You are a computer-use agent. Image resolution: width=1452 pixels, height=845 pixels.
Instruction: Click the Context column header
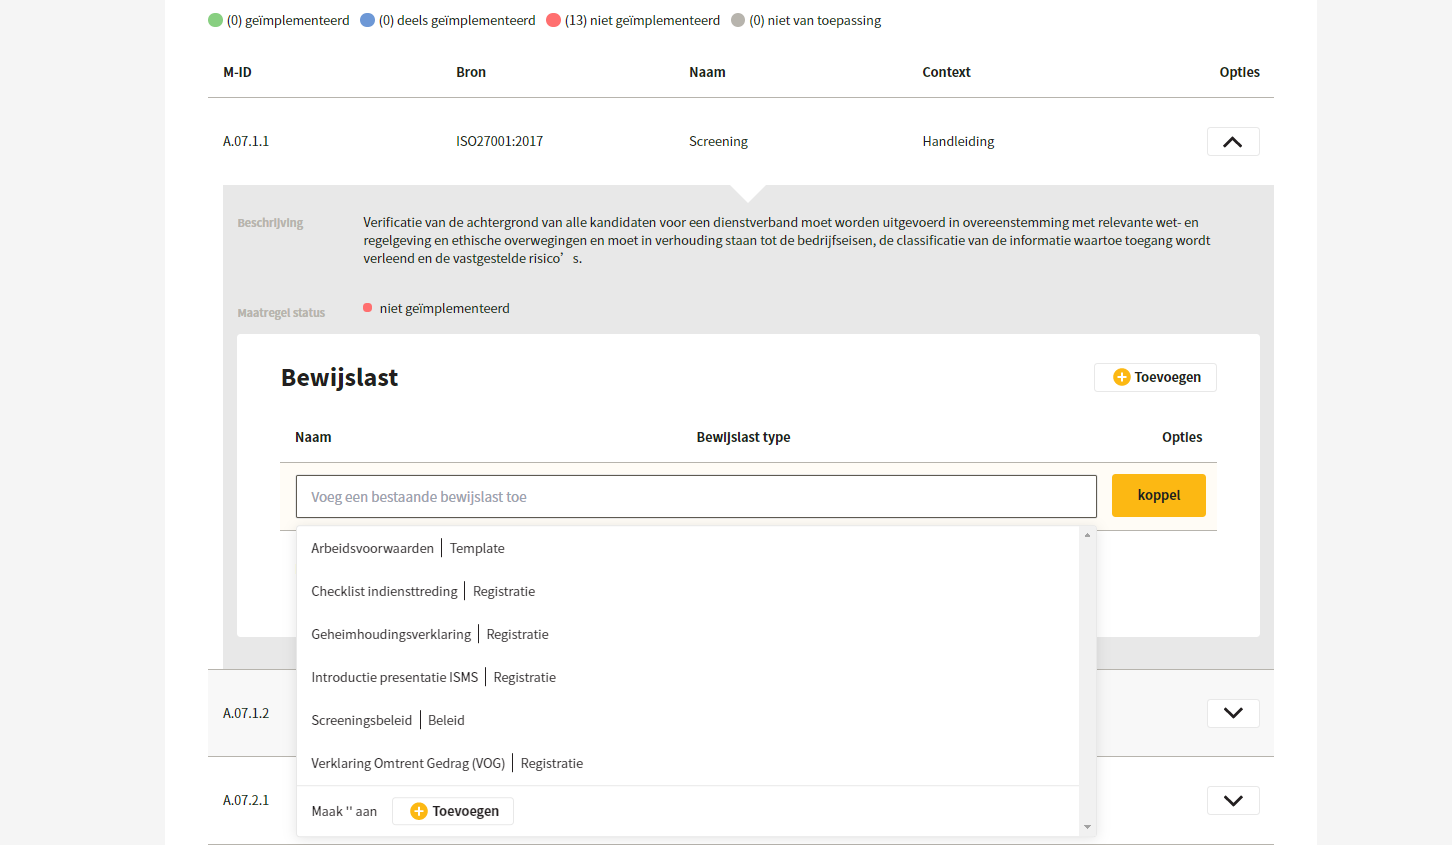[946, 72]
